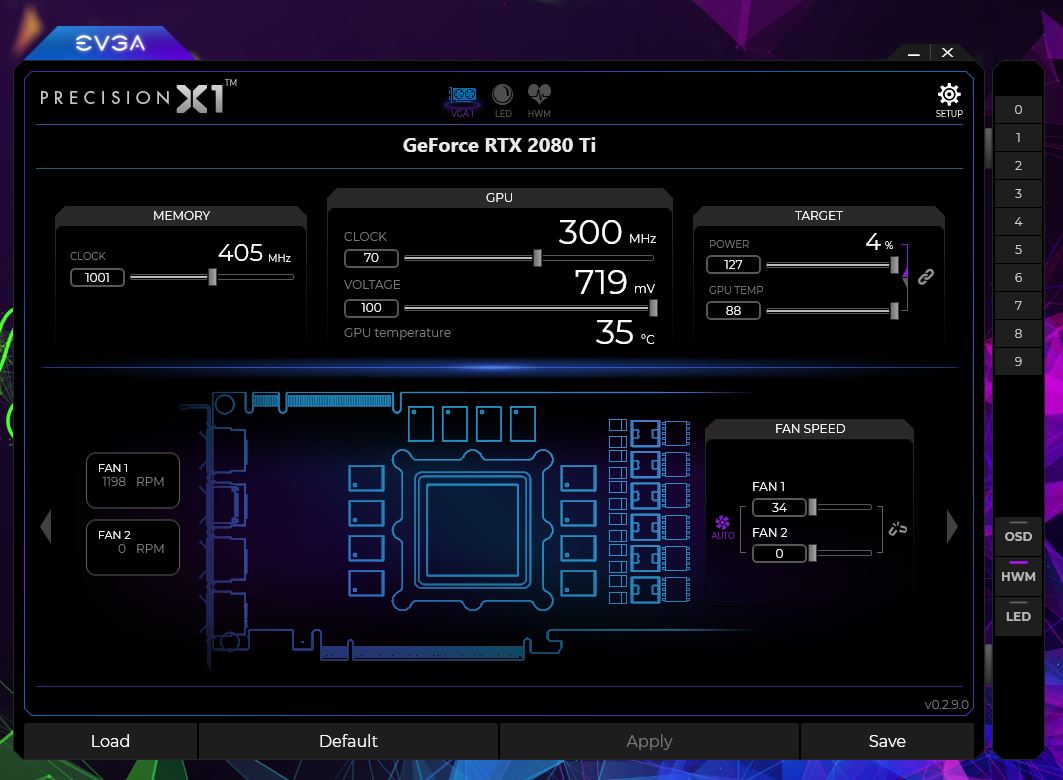Select profile 4
This screenshot has width=1063, height=780.
(x=1018, y=222)
